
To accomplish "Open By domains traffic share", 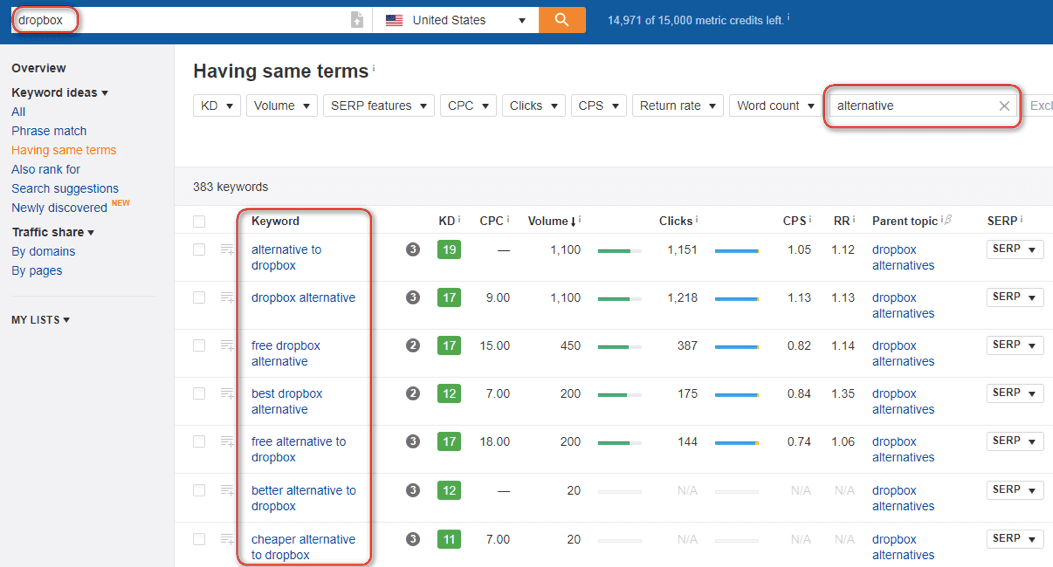I will point(43,251).
